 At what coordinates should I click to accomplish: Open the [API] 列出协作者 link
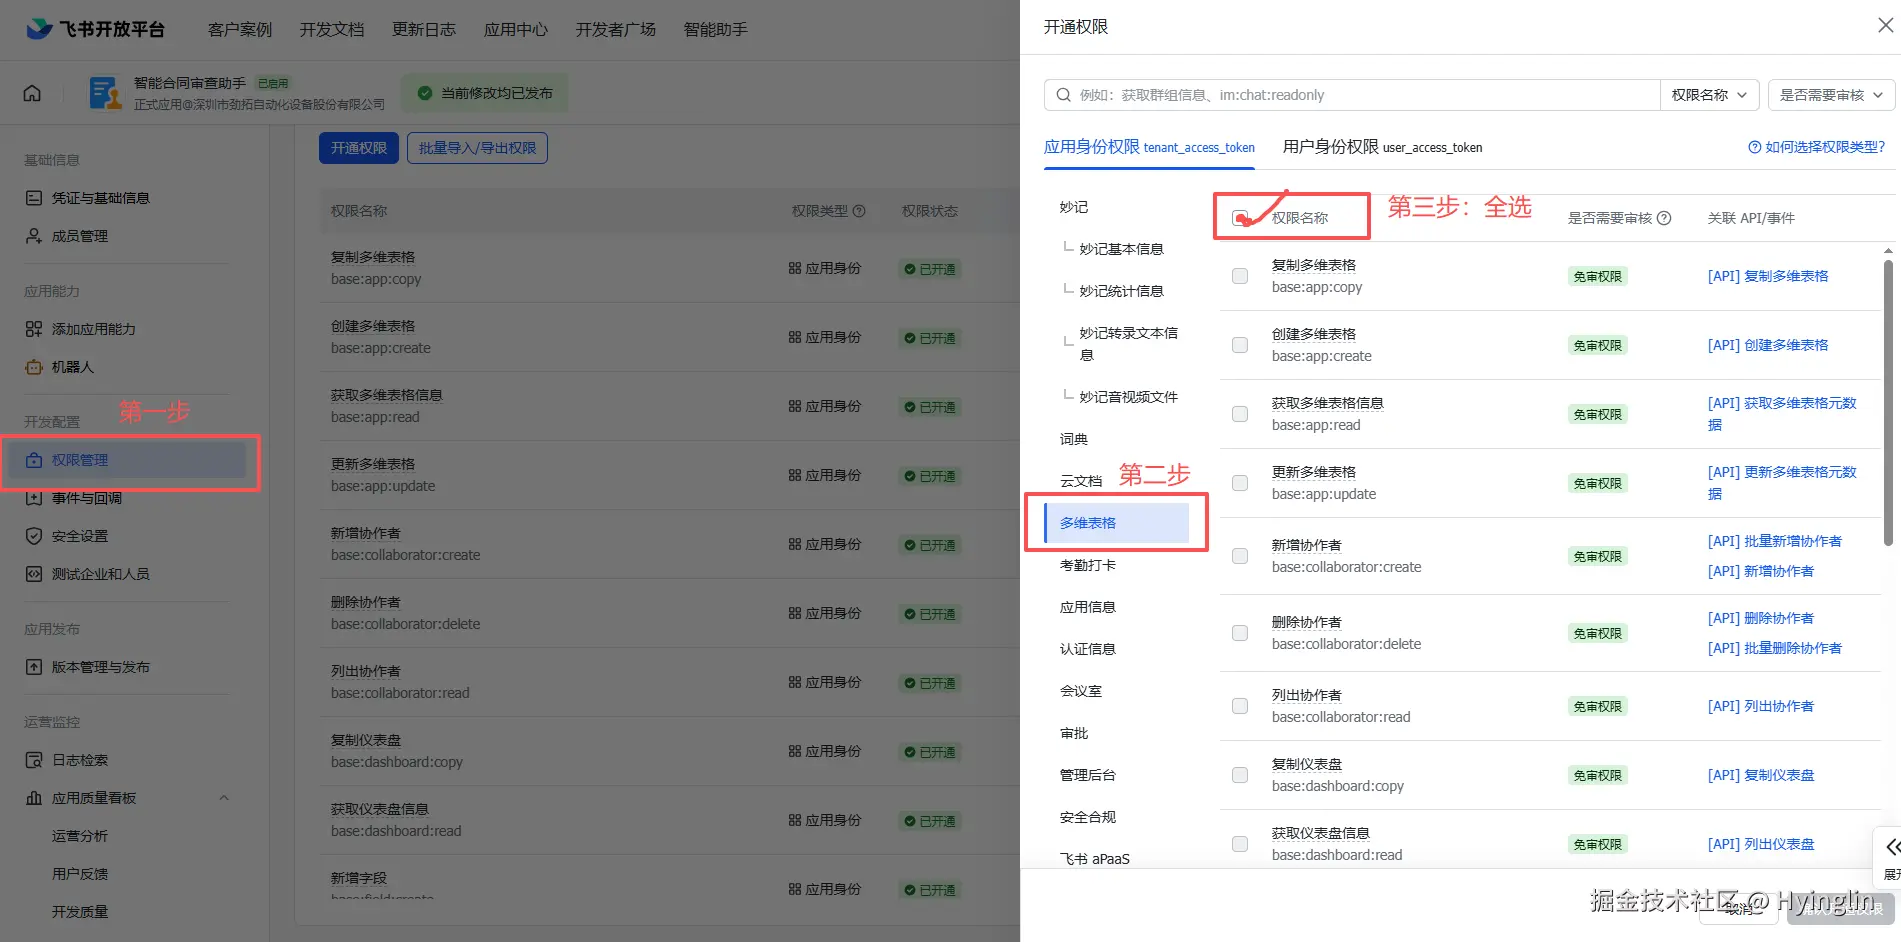pyautogui.click(x=1761, y=706)
